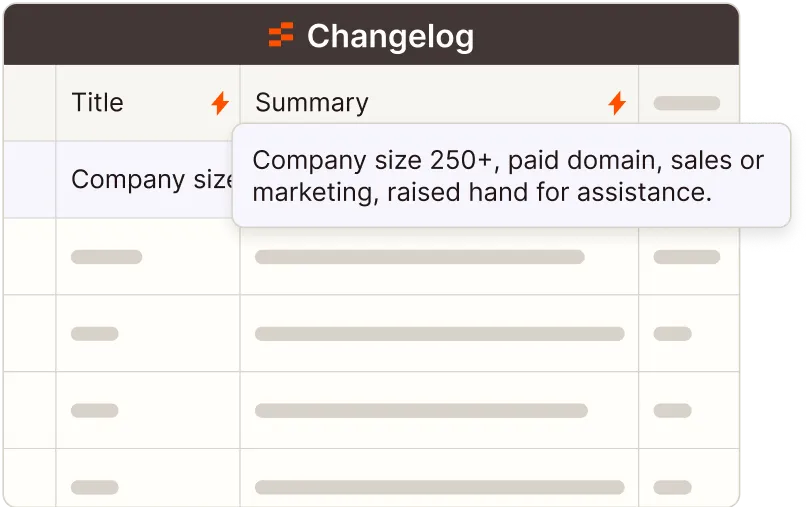
Task: Click the orange Changelog logo icon
Action: tap(281, 36)
